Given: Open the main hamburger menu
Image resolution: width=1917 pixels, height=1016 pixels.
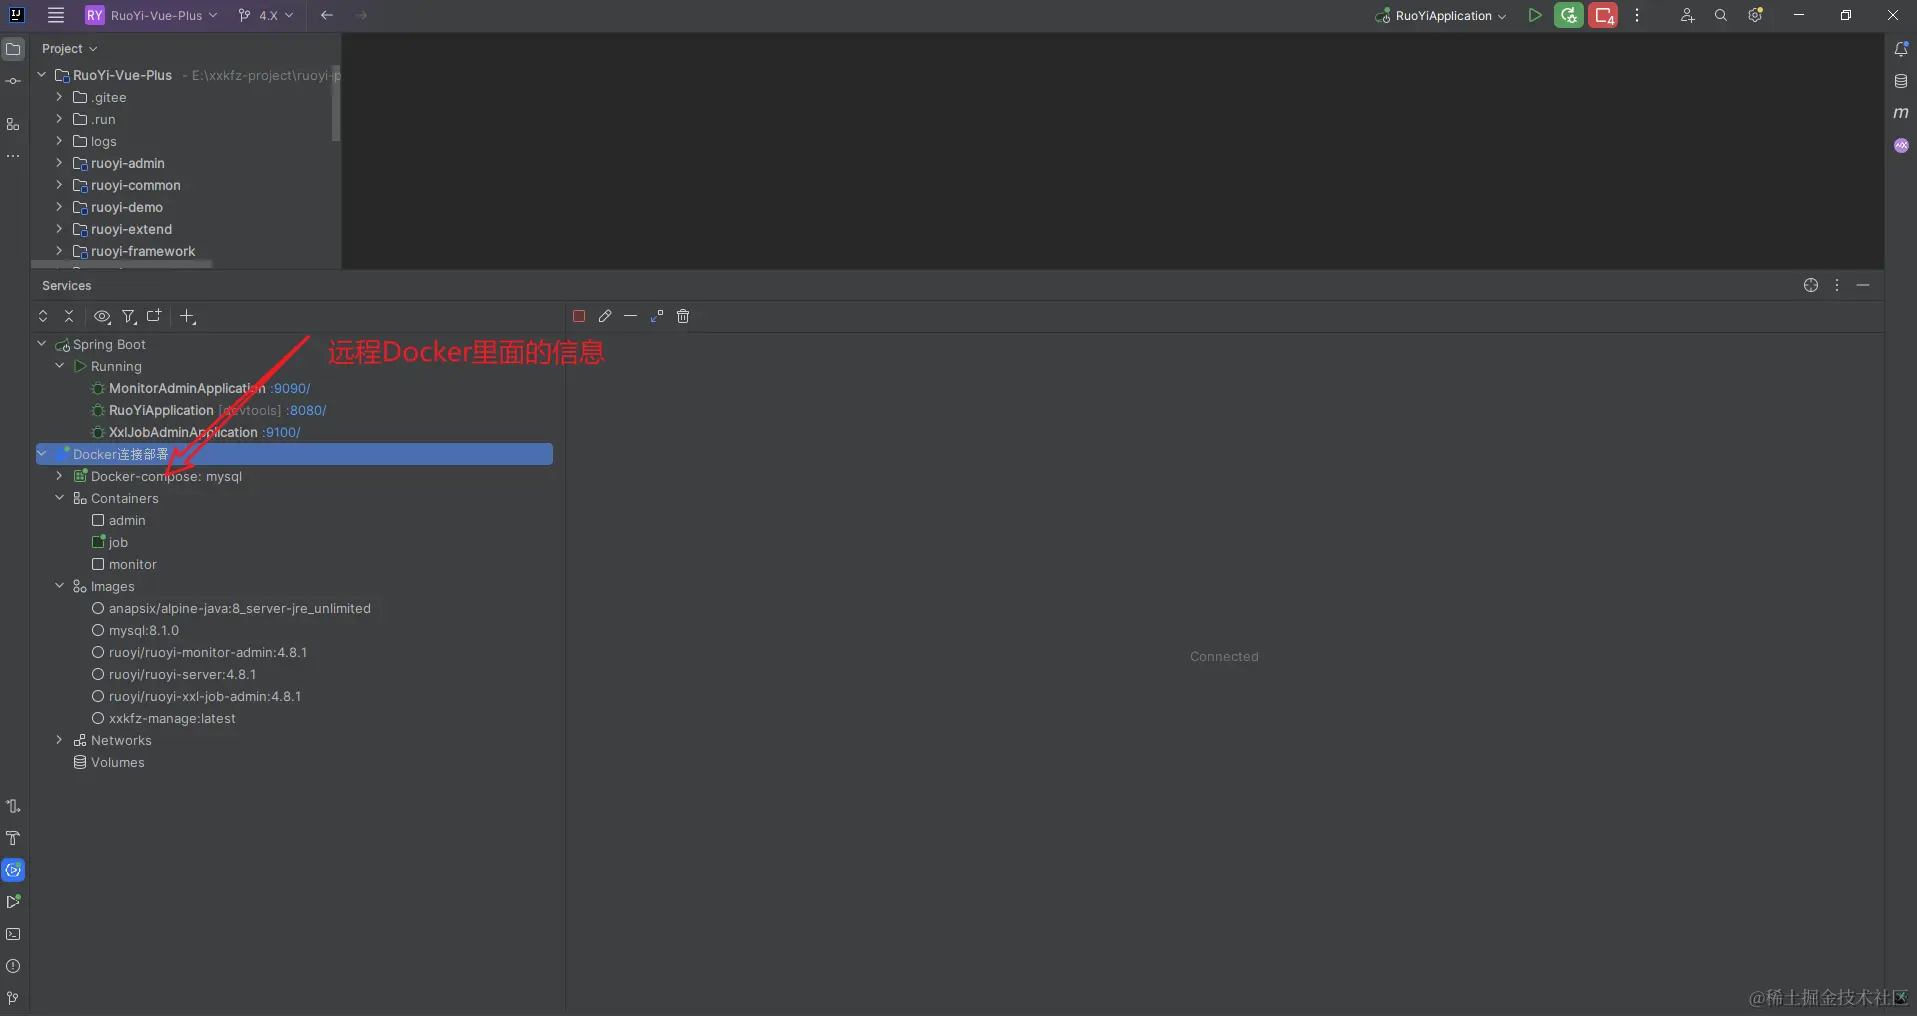Looking at the screenshot, I should click(x=56, y=15).
